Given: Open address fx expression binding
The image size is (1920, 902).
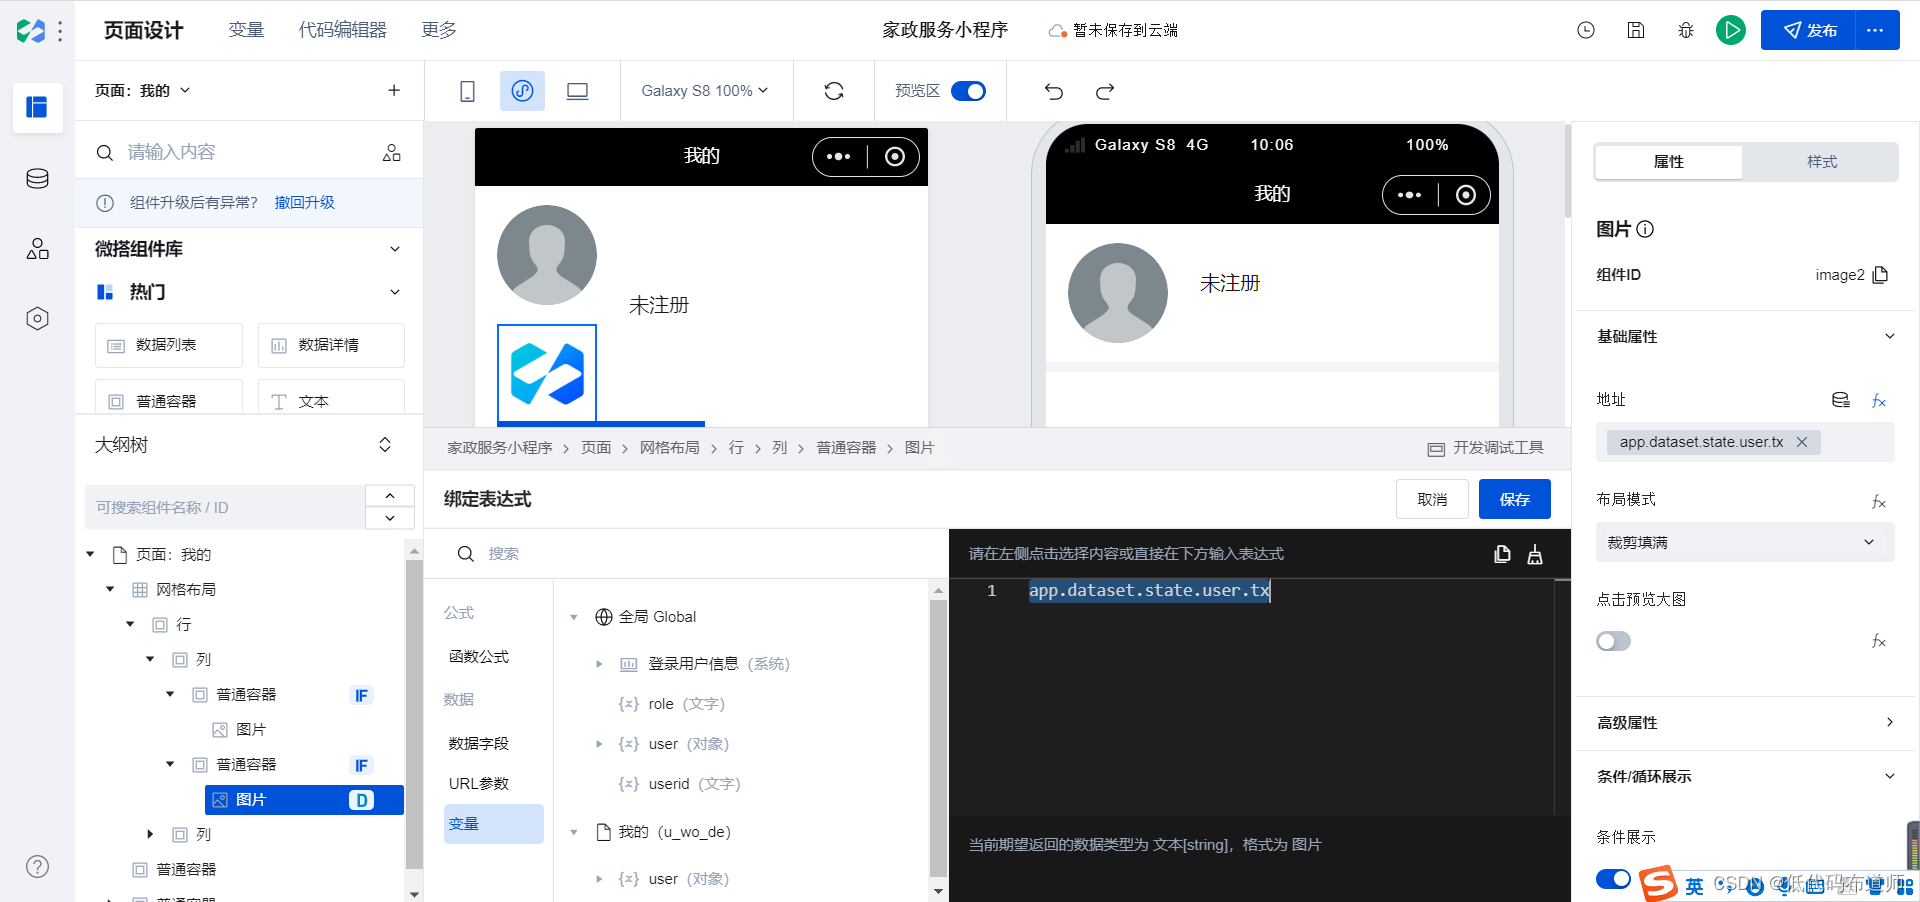Looking at the screenshot, I should 1879,401.
